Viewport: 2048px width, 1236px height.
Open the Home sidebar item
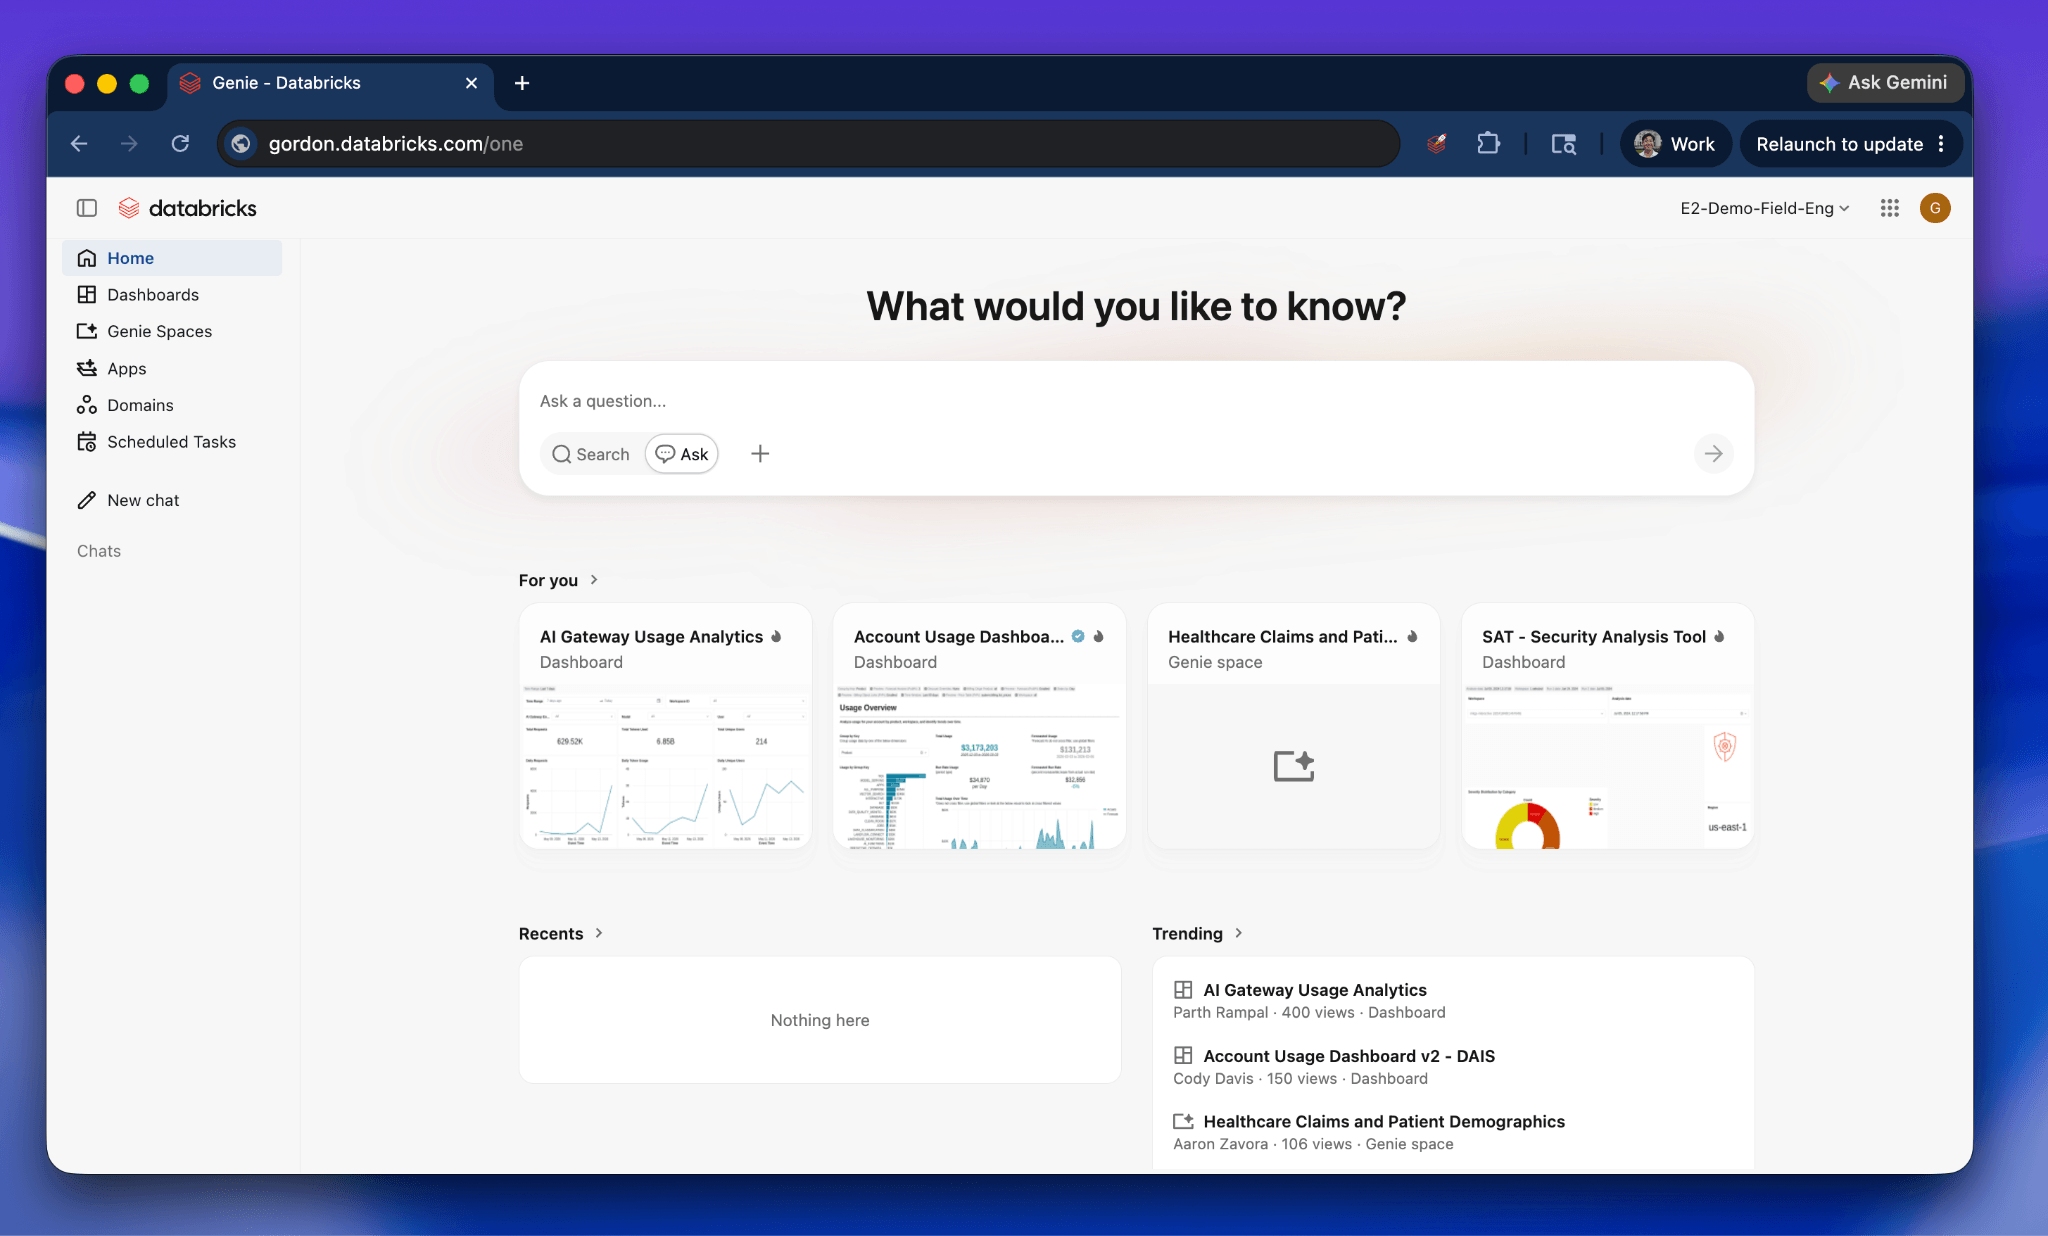click(172, 258)
